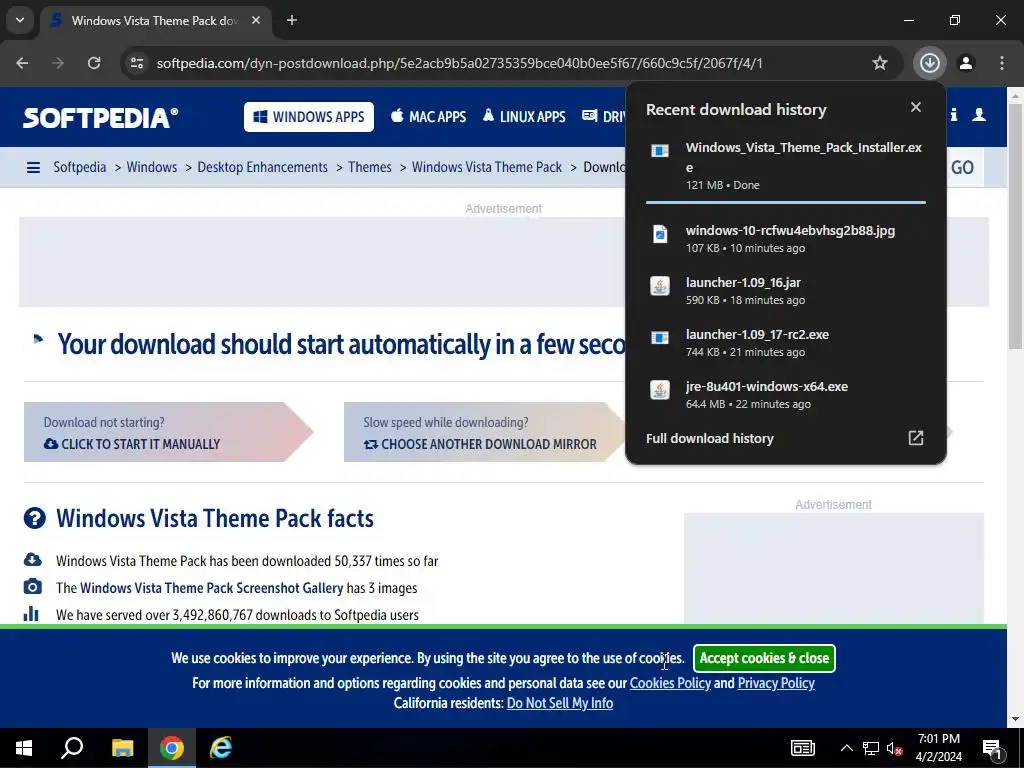Open Windows_Vista_Theme_Pack_Installer.exe download entry
The width and height of the screenshot is (1024, 768).
click(x=786, y=166)
